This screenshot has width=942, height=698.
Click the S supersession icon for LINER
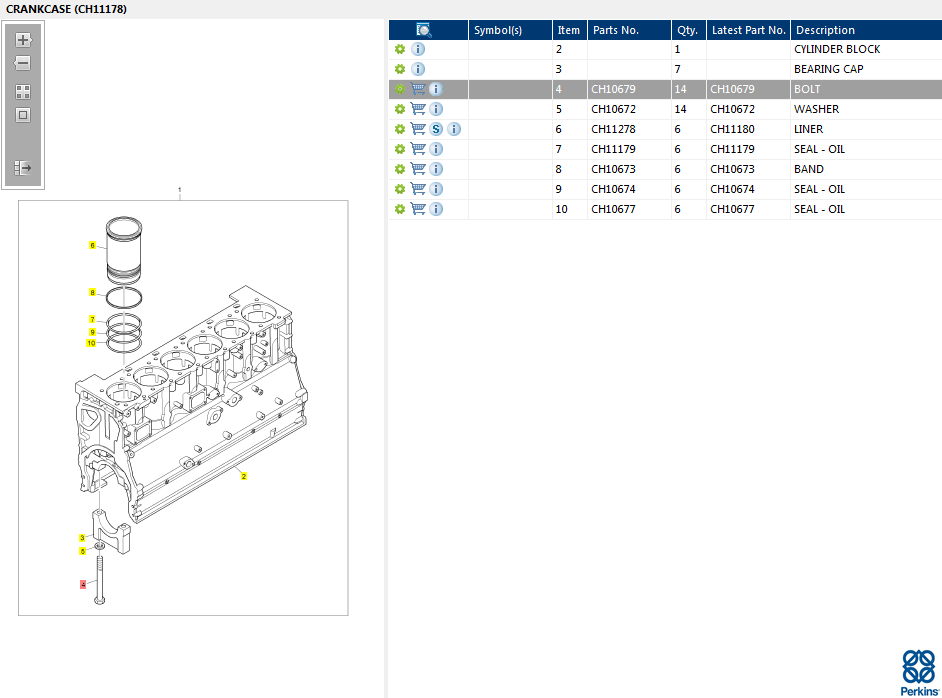pyautogui.click(x=436, y=129)
